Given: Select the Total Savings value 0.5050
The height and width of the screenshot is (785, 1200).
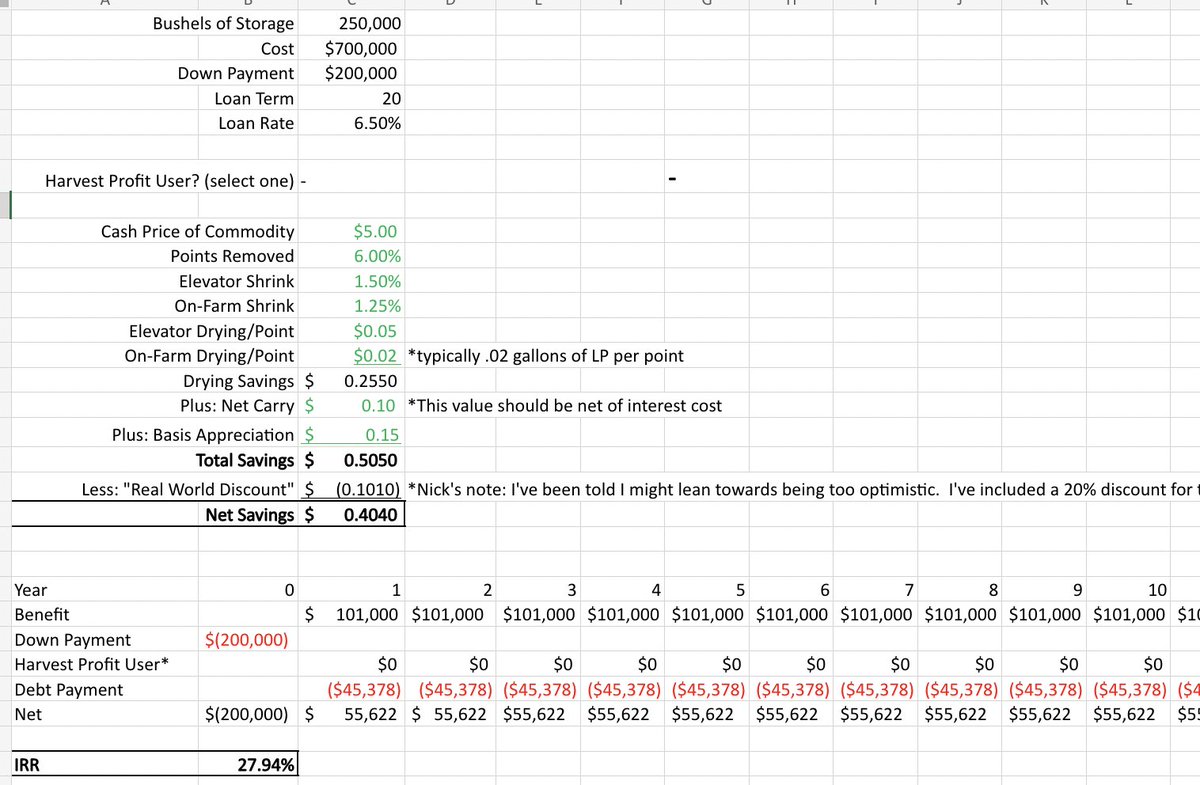Looking at the screenshot, I should tap(370, 461).
